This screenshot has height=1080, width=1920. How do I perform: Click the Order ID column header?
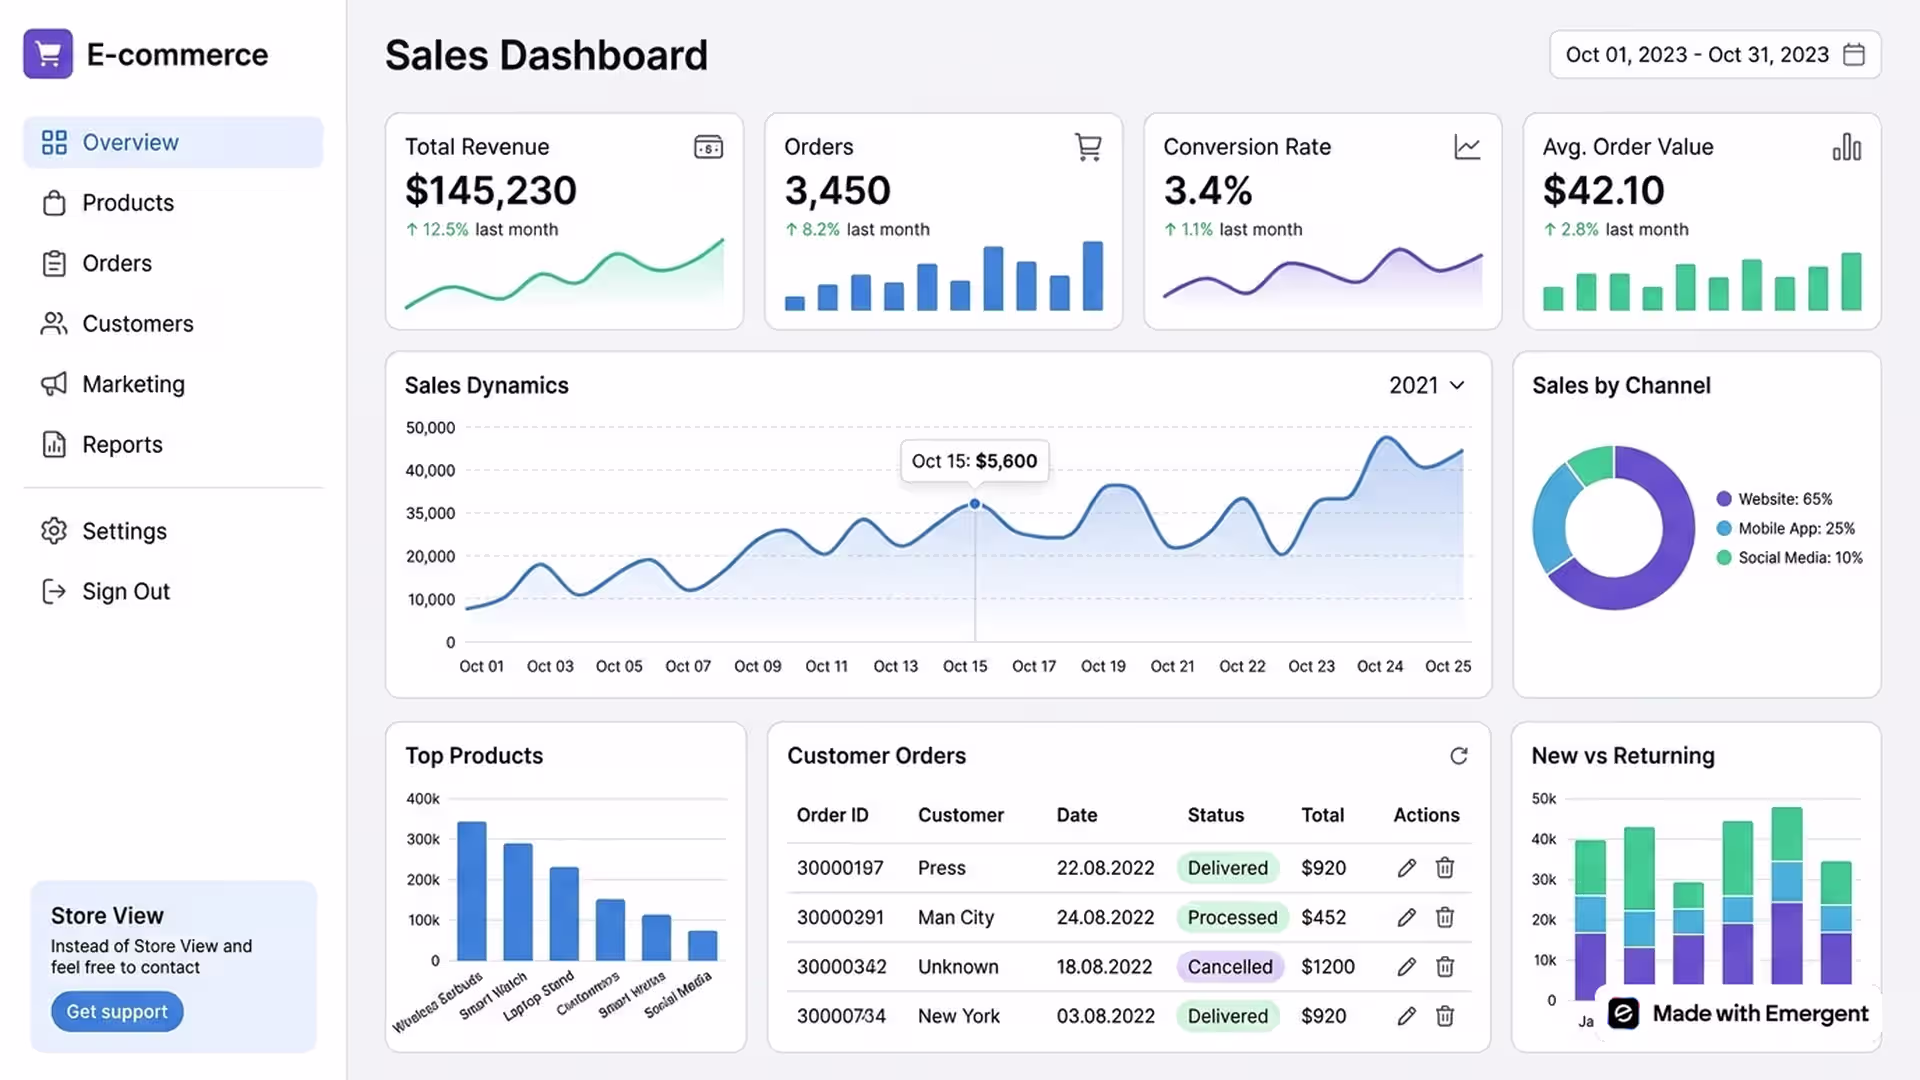pos(832,815)
